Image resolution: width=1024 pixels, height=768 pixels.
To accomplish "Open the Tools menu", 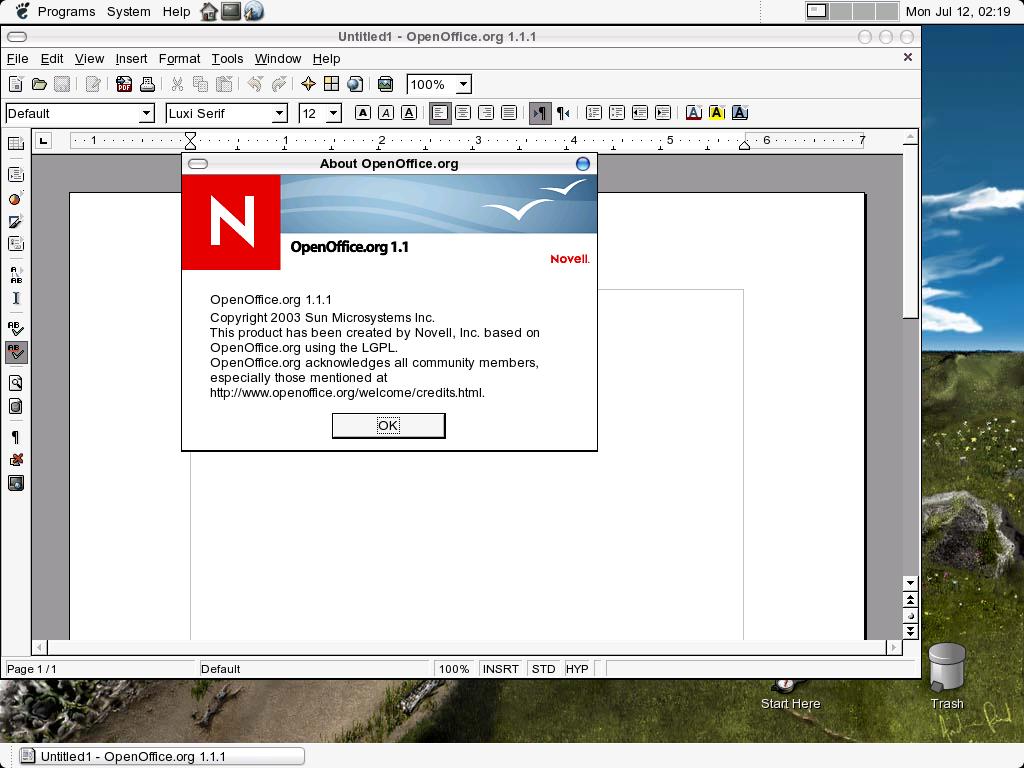I will [x=227, y=59].
